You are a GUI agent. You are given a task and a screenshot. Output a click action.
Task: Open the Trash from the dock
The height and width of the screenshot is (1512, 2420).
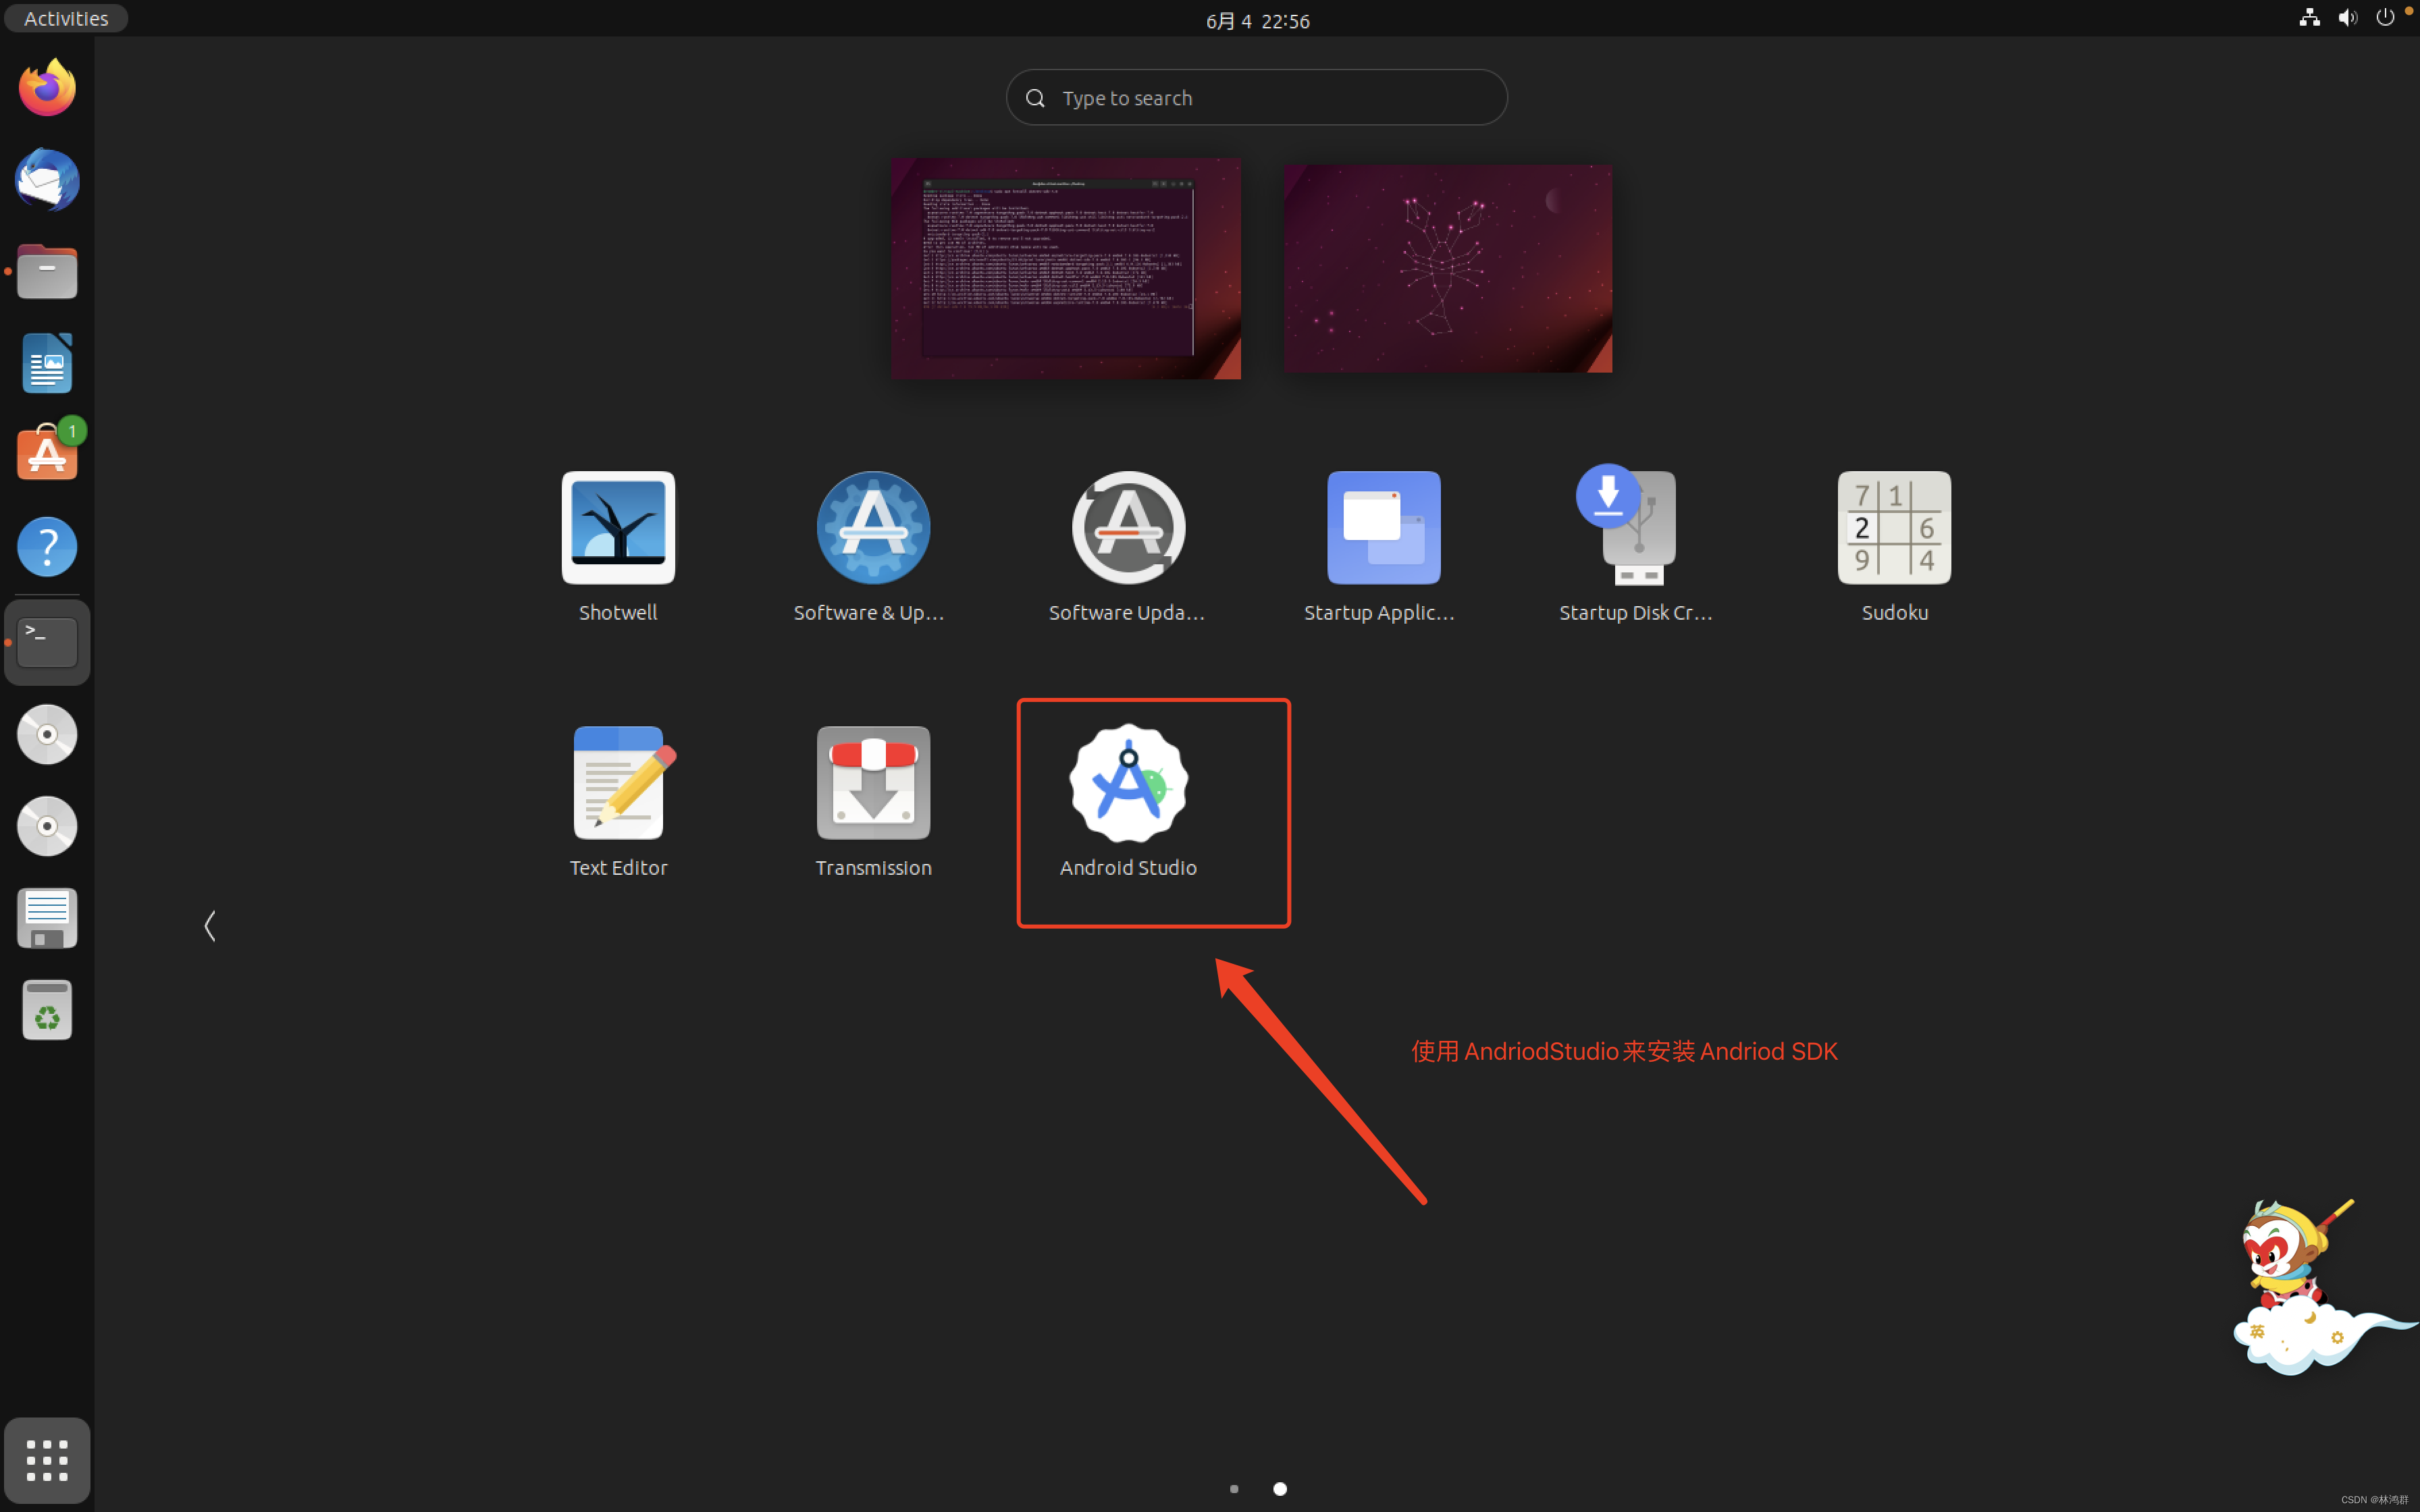point(46,1009)
